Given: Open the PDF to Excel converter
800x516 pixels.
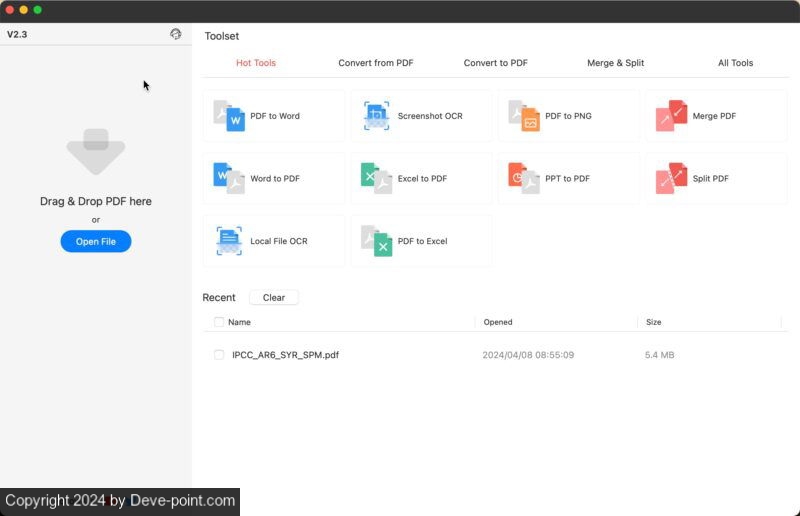Looking at the screenshot, I should (x=421, y=241).
